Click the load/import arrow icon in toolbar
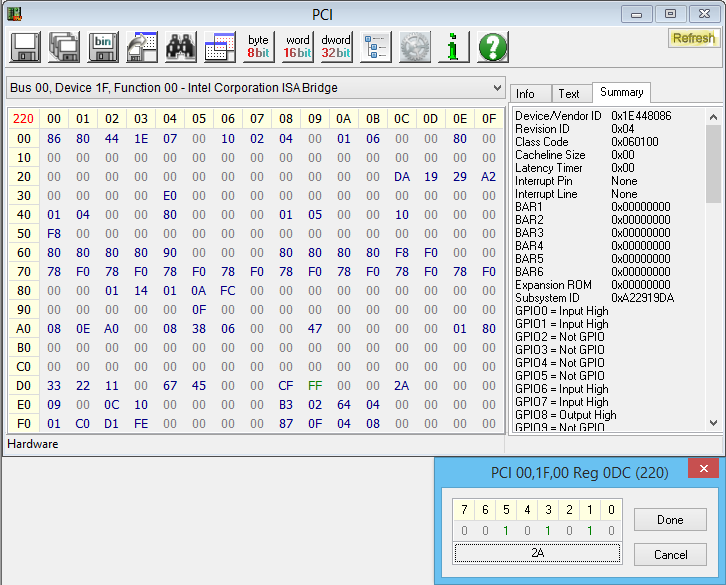This screenshot has width=726, height=585. tap(142, 47)
